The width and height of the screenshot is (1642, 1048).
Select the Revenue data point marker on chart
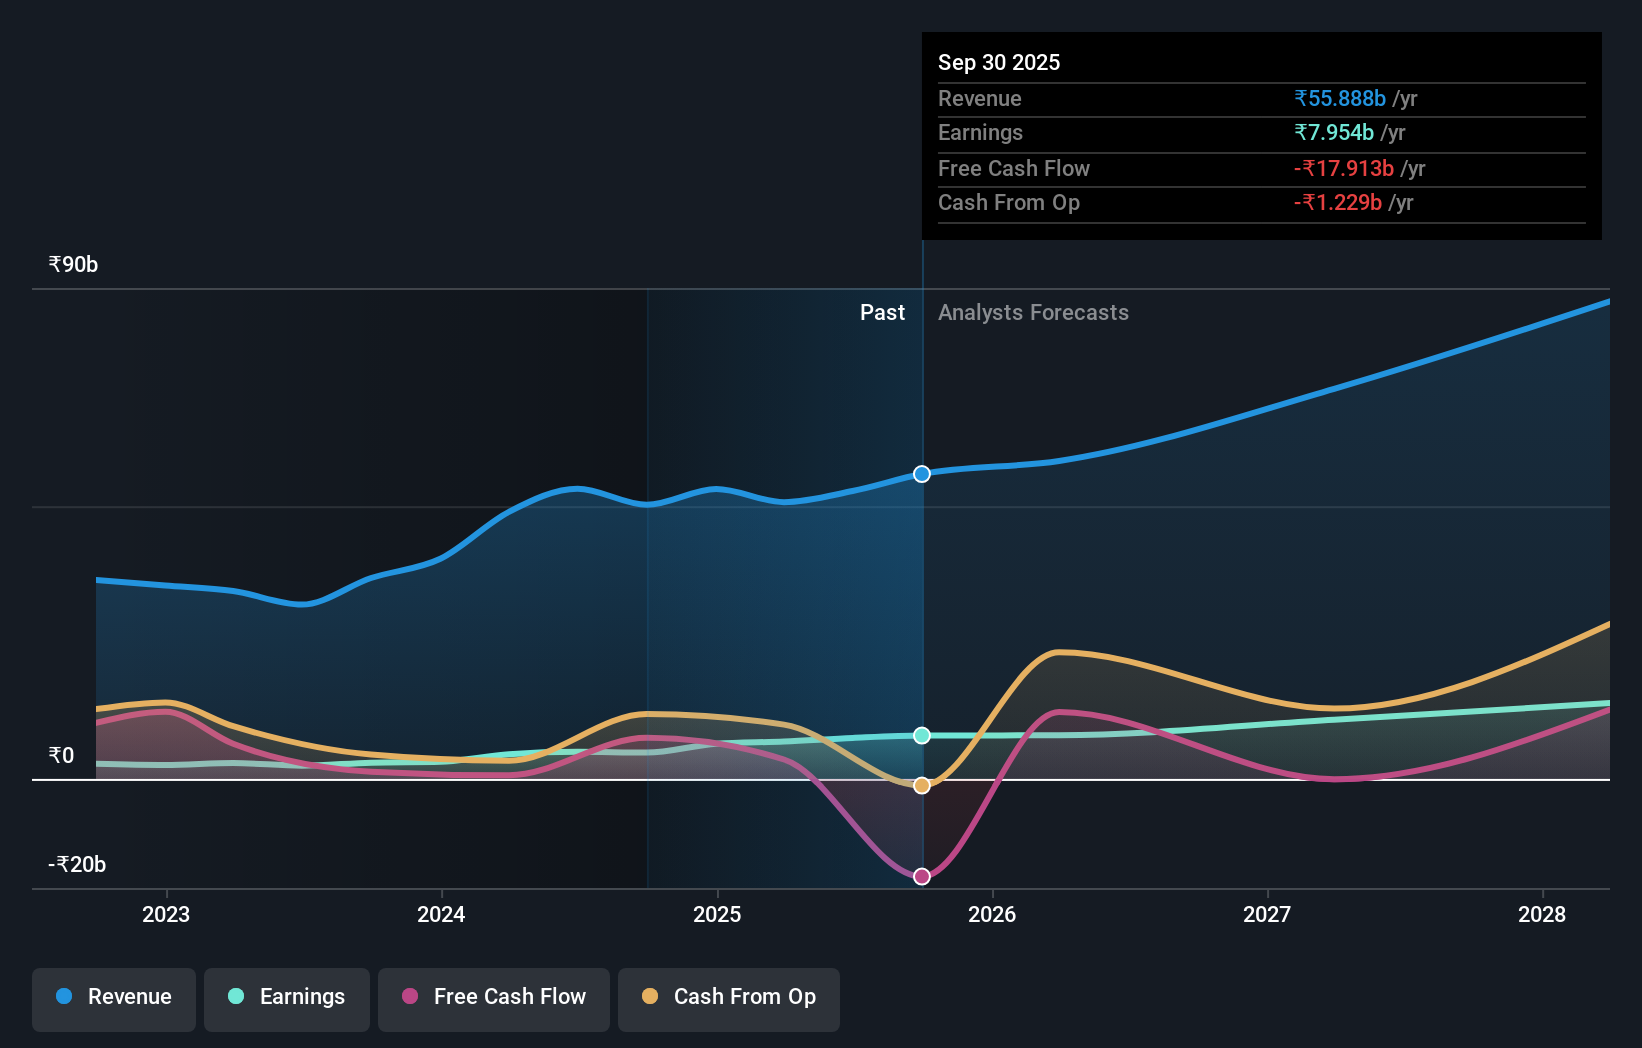(921, 474)
